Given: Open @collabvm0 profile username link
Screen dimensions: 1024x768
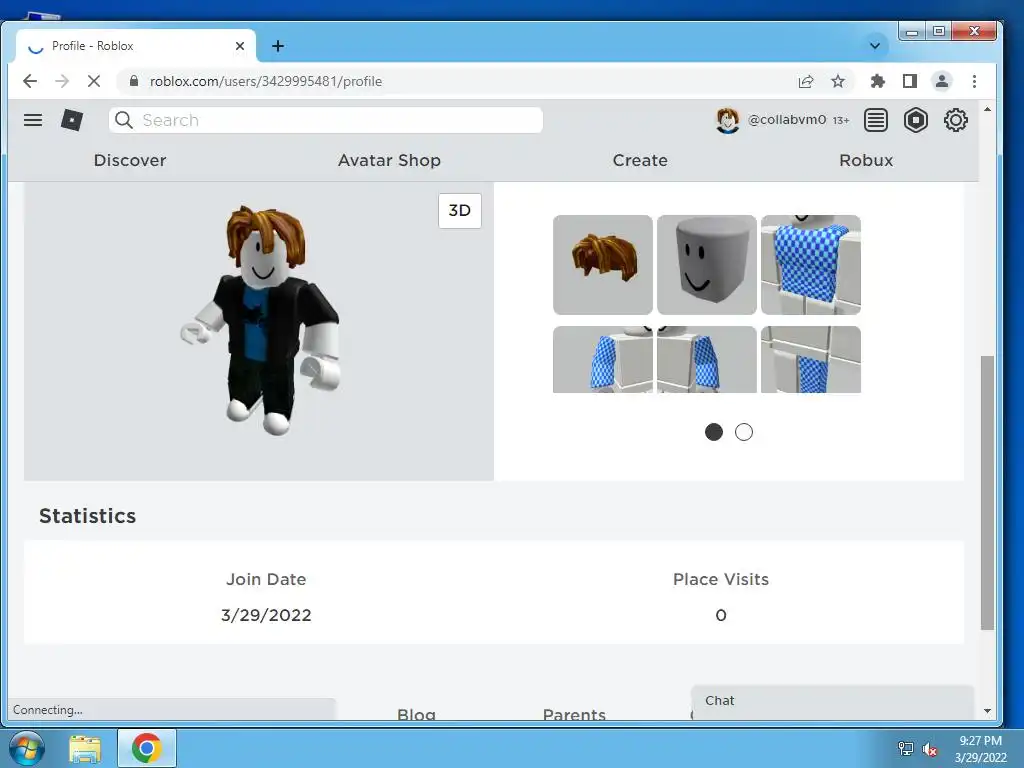Looking at the screenshot, I should [786, 120].
